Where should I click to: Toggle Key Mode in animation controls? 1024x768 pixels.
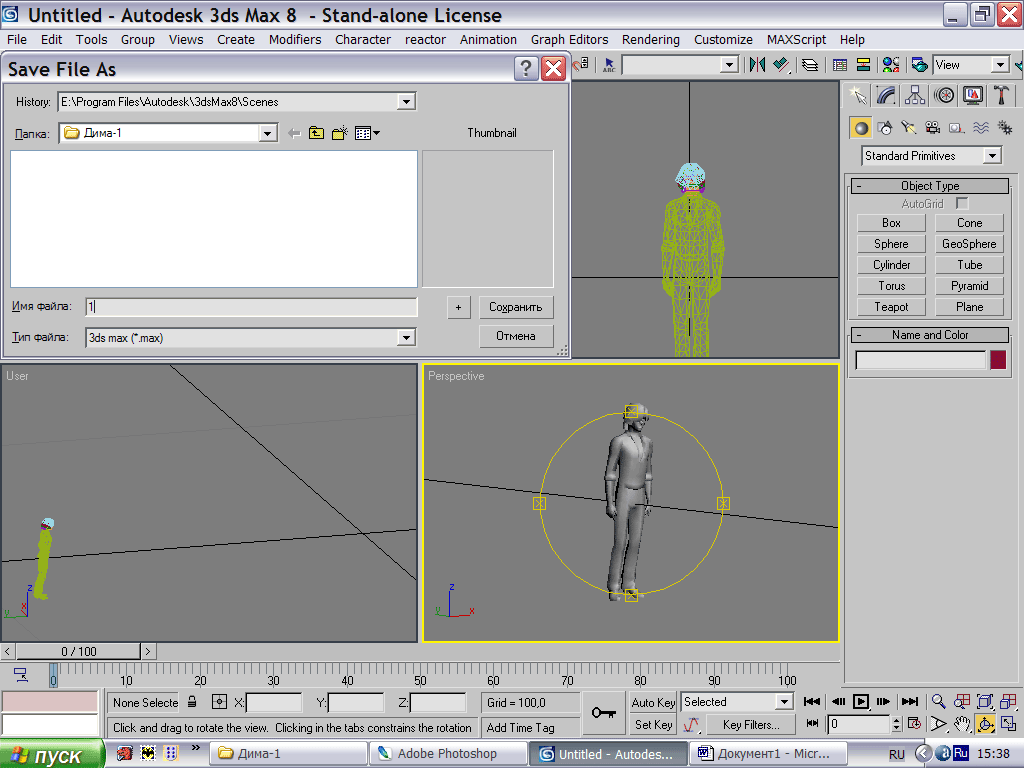(812, 724)
